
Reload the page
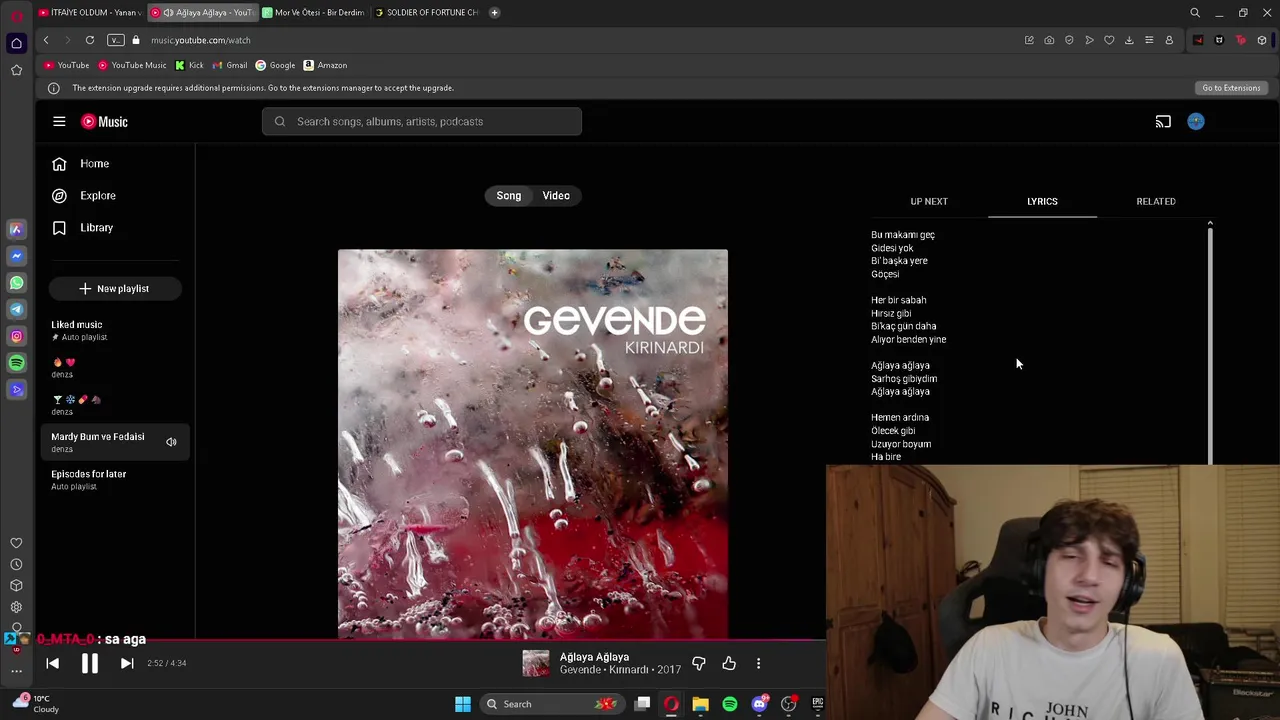coord(90,40)
